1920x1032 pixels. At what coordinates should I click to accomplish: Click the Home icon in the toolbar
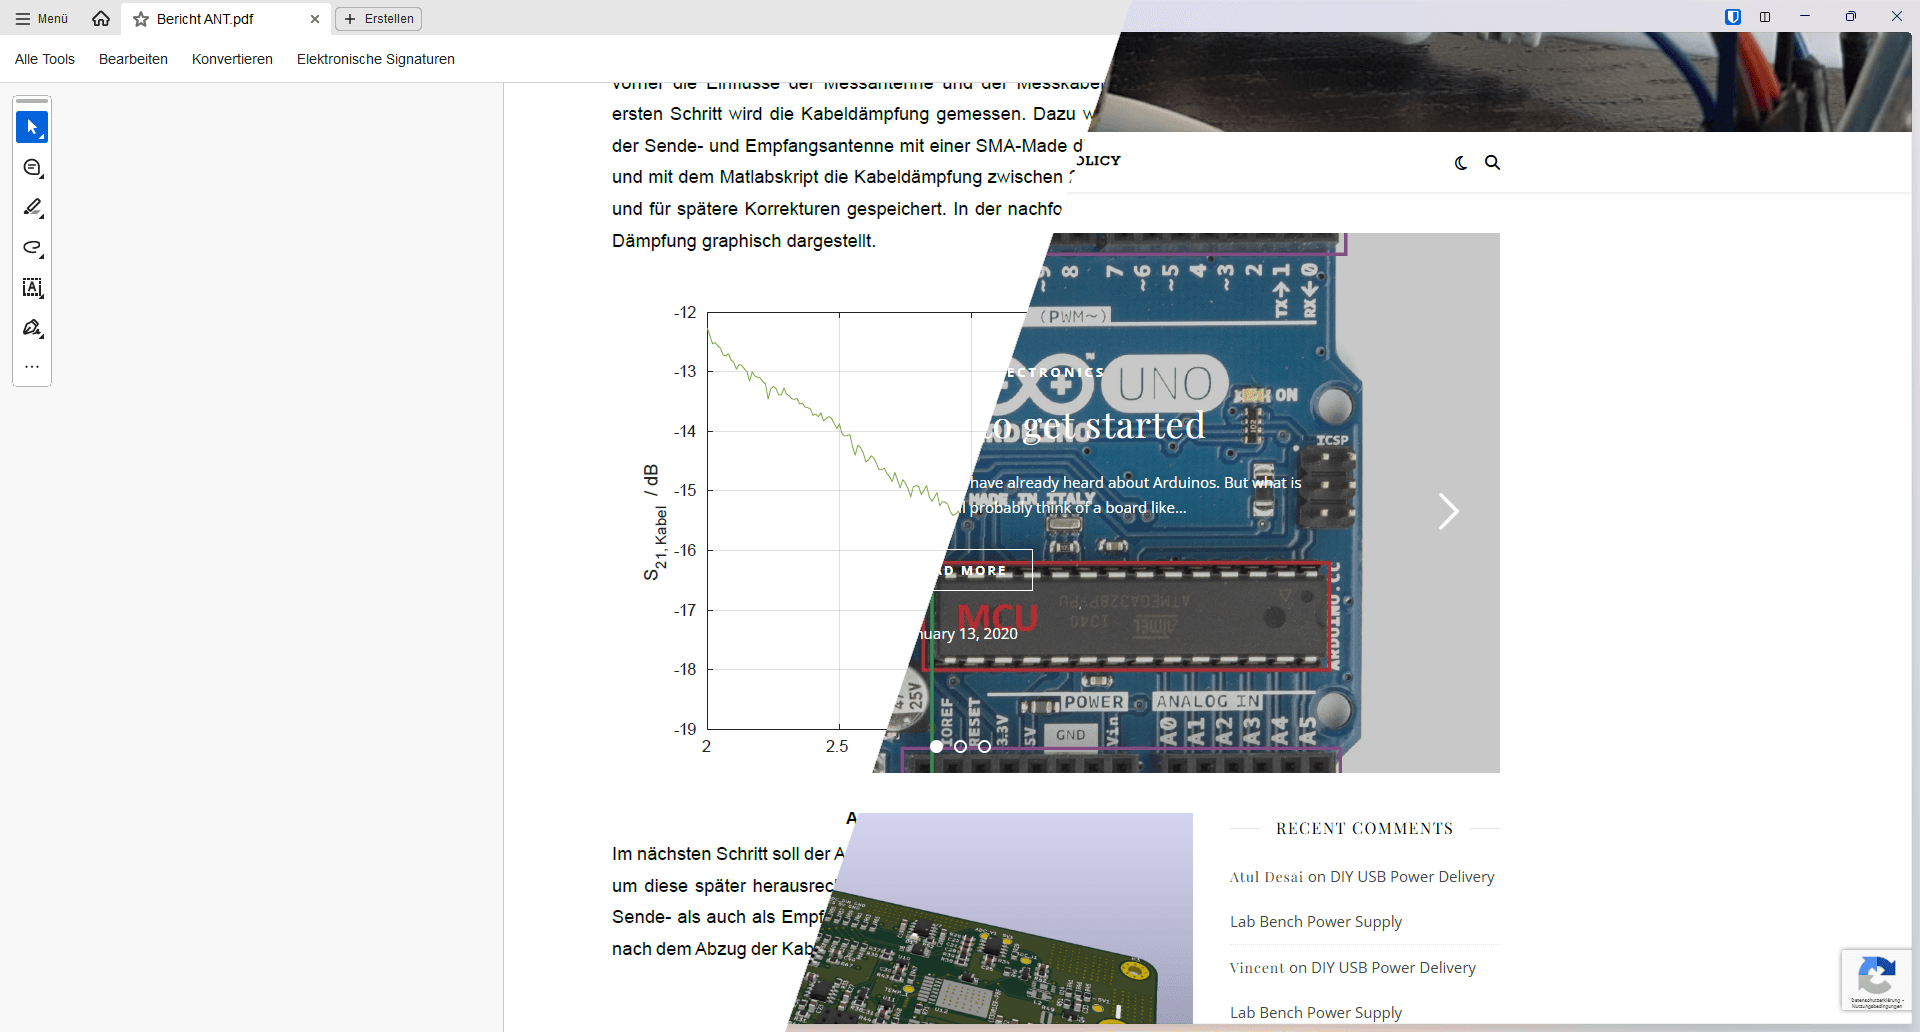[x=100, y=18]
